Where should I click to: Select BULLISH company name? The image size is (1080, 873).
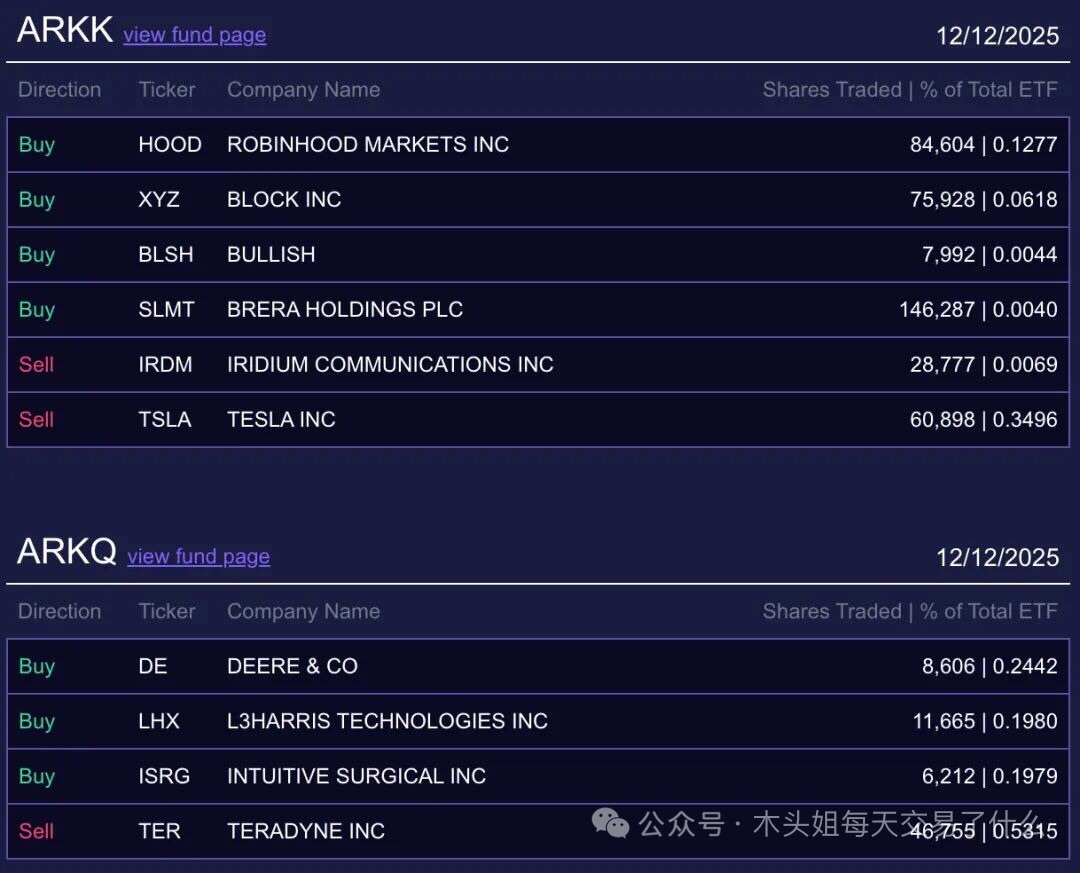click(271, 254)
